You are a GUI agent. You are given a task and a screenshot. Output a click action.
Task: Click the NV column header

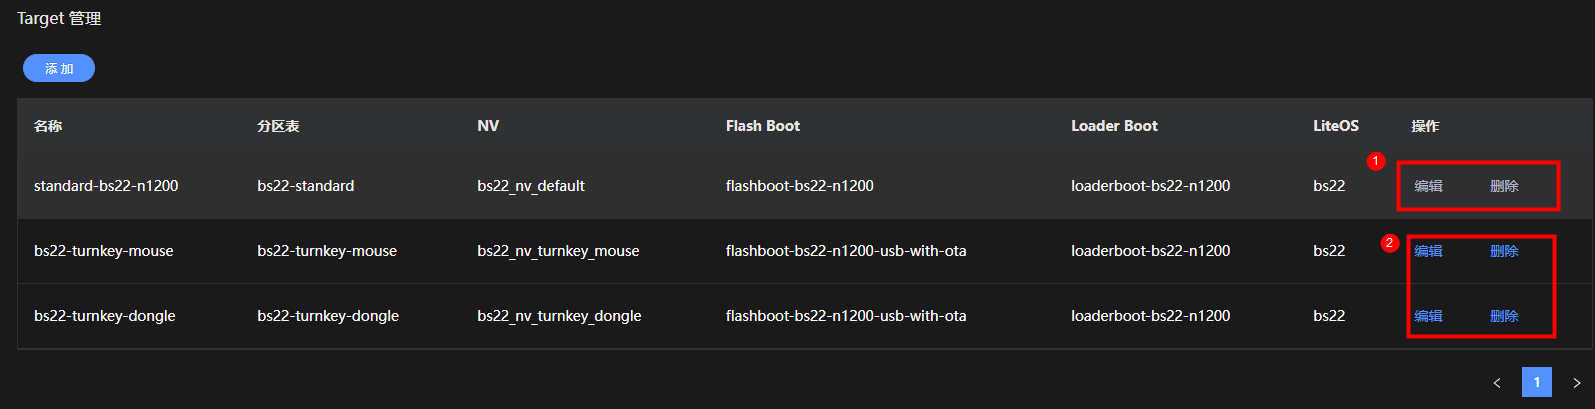tap(488, 126)
